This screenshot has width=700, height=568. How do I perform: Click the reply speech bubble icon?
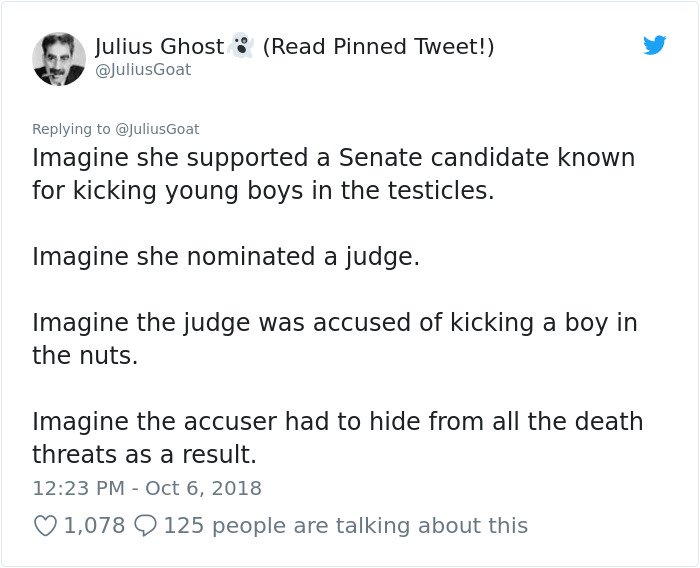[x=144, y=525]
